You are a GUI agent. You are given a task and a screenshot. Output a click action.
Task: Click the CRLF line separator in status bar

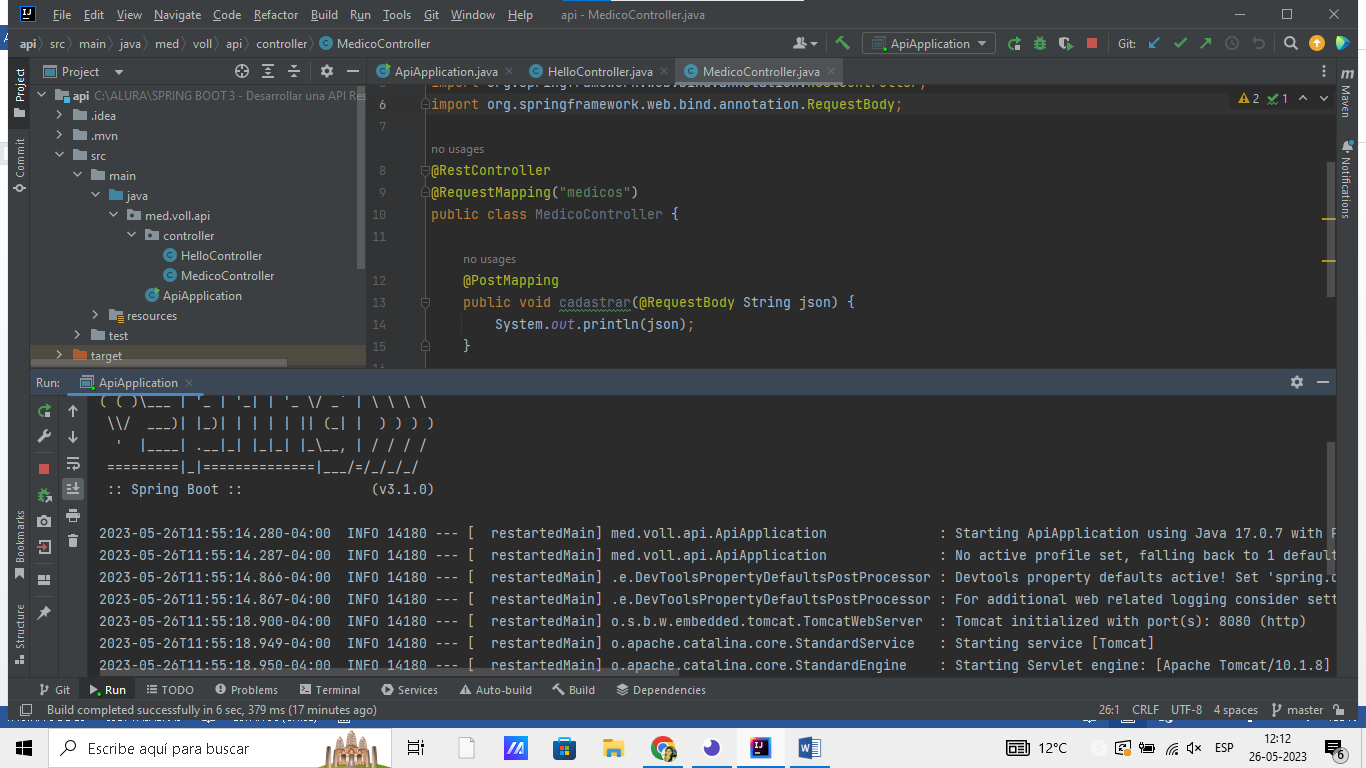click(1145, 709)
